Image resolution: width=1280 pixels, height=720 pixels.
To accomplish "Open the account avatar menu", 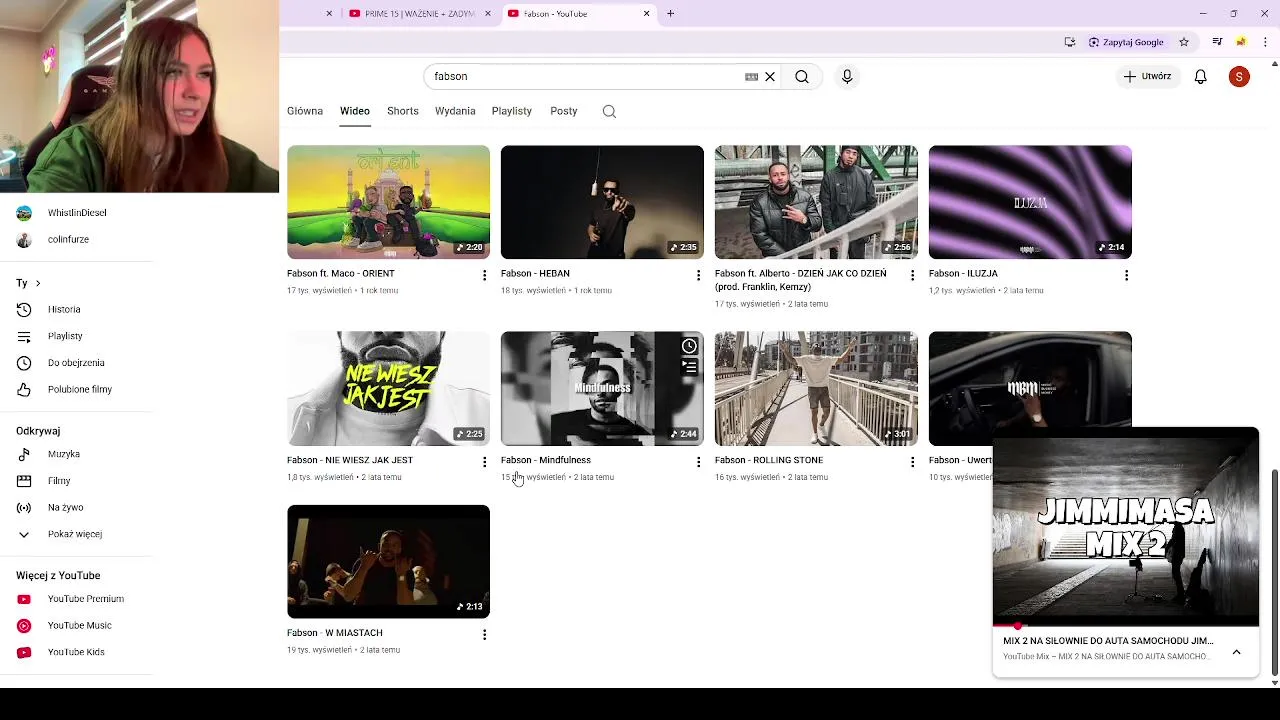I will click(1239, 77).
